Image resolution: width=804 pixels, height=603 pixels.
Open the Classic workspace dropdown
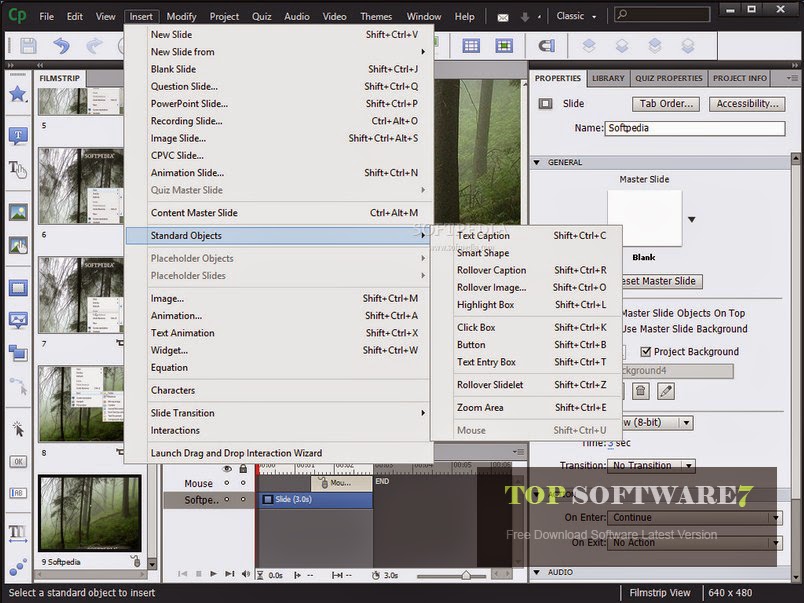click(x=576, y=16)
